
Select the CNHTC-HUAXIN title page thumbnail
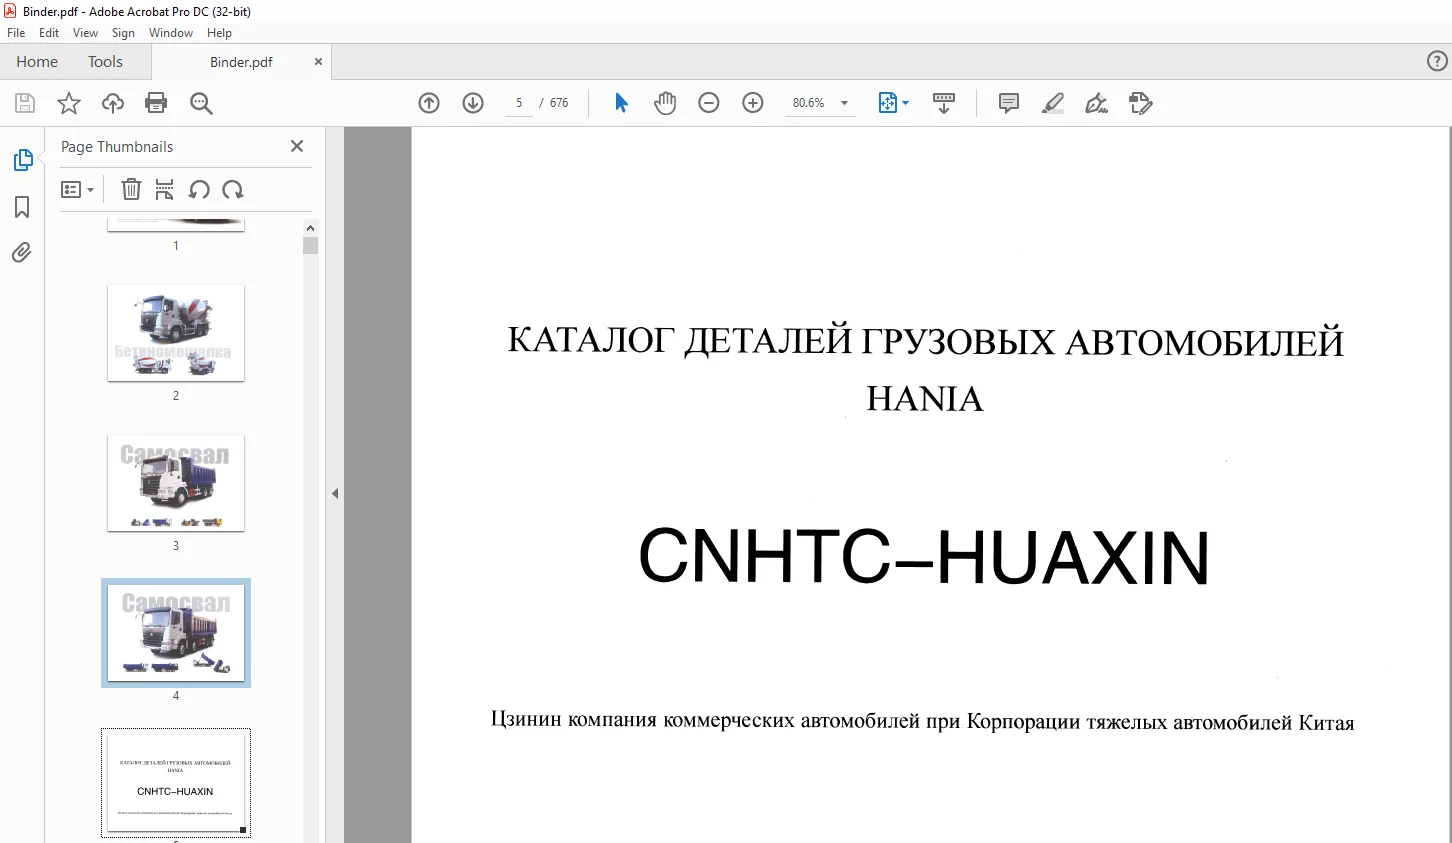[176, 783]
